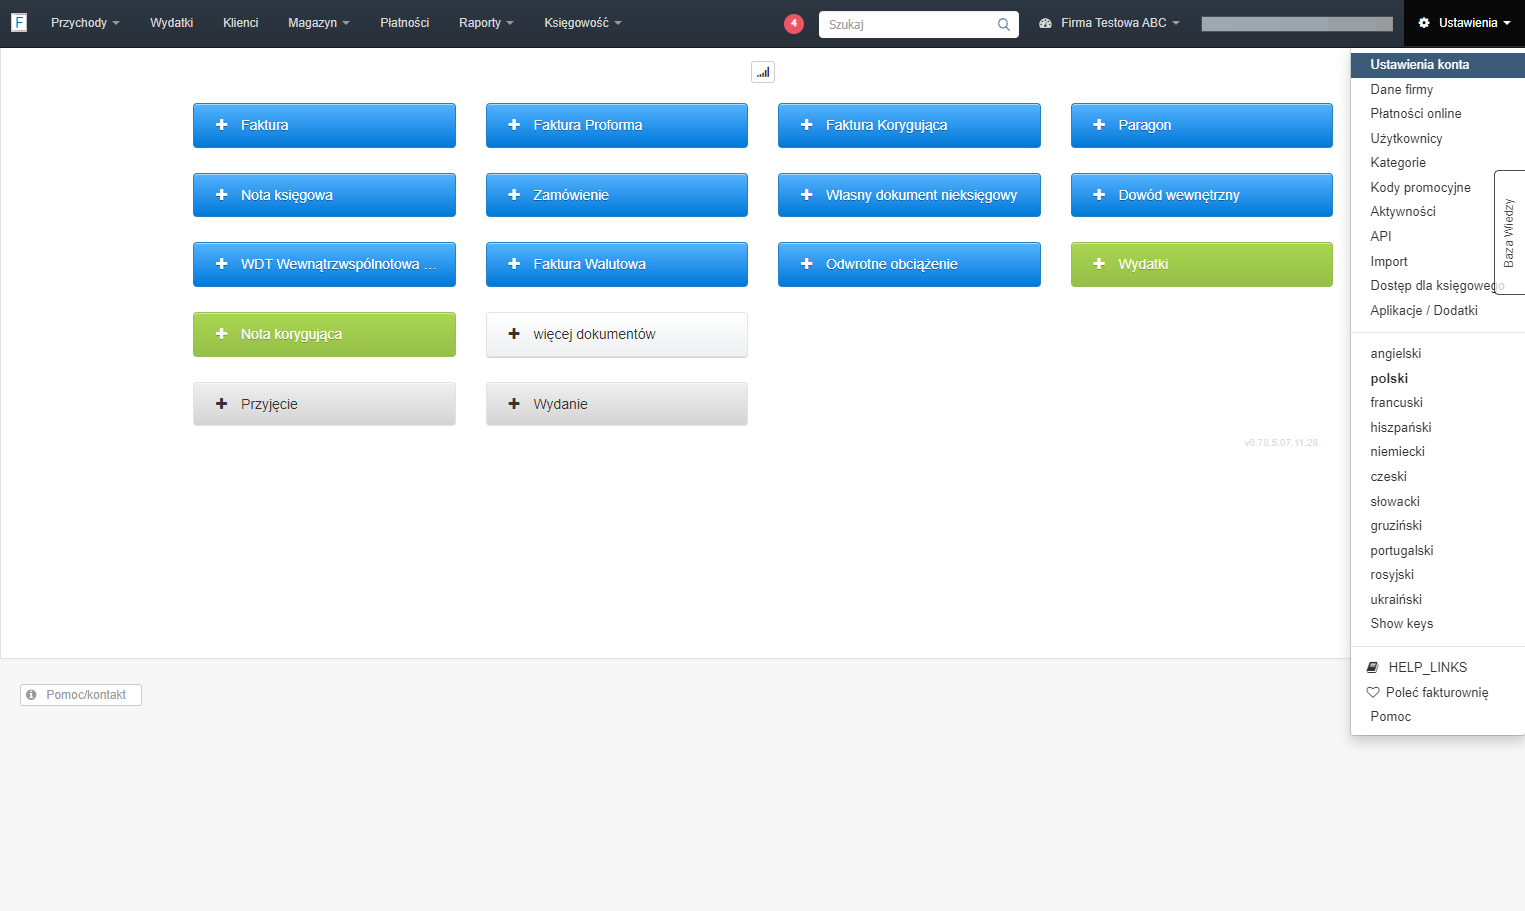Click the plus icon on Faktura button
Viewport: 1525px width, 911px height.
coord(222,125)
